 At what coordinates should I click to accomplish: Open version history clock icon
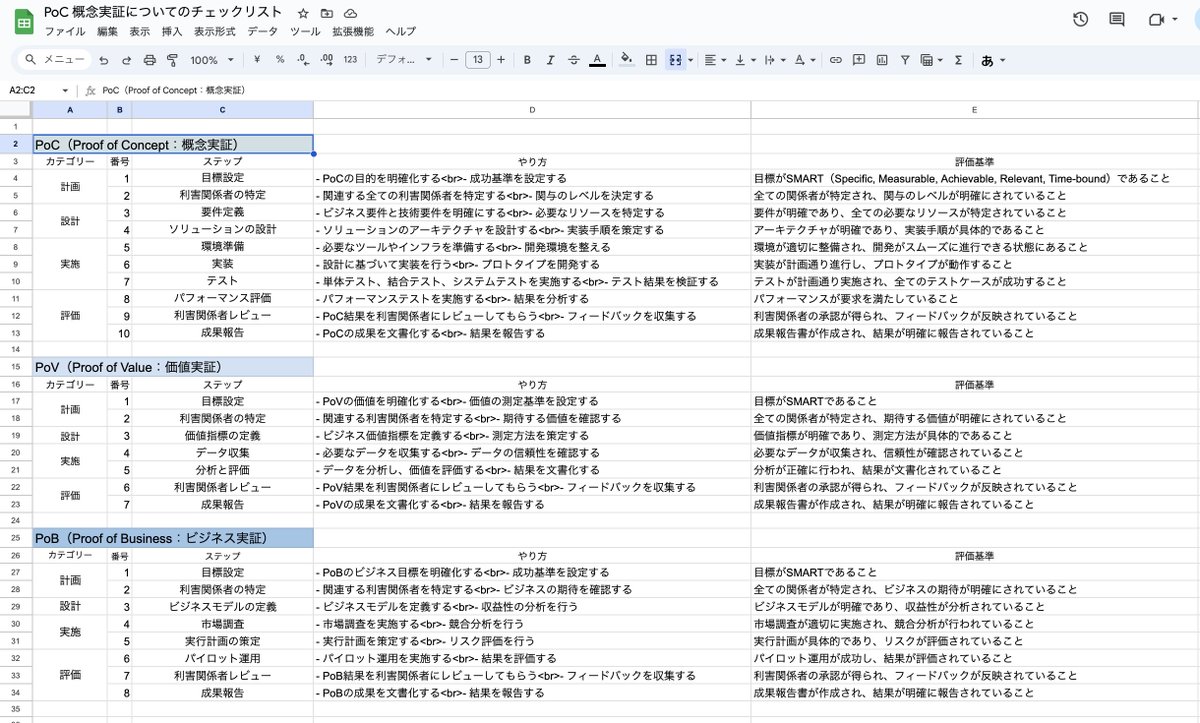(x=1080, y=20)
